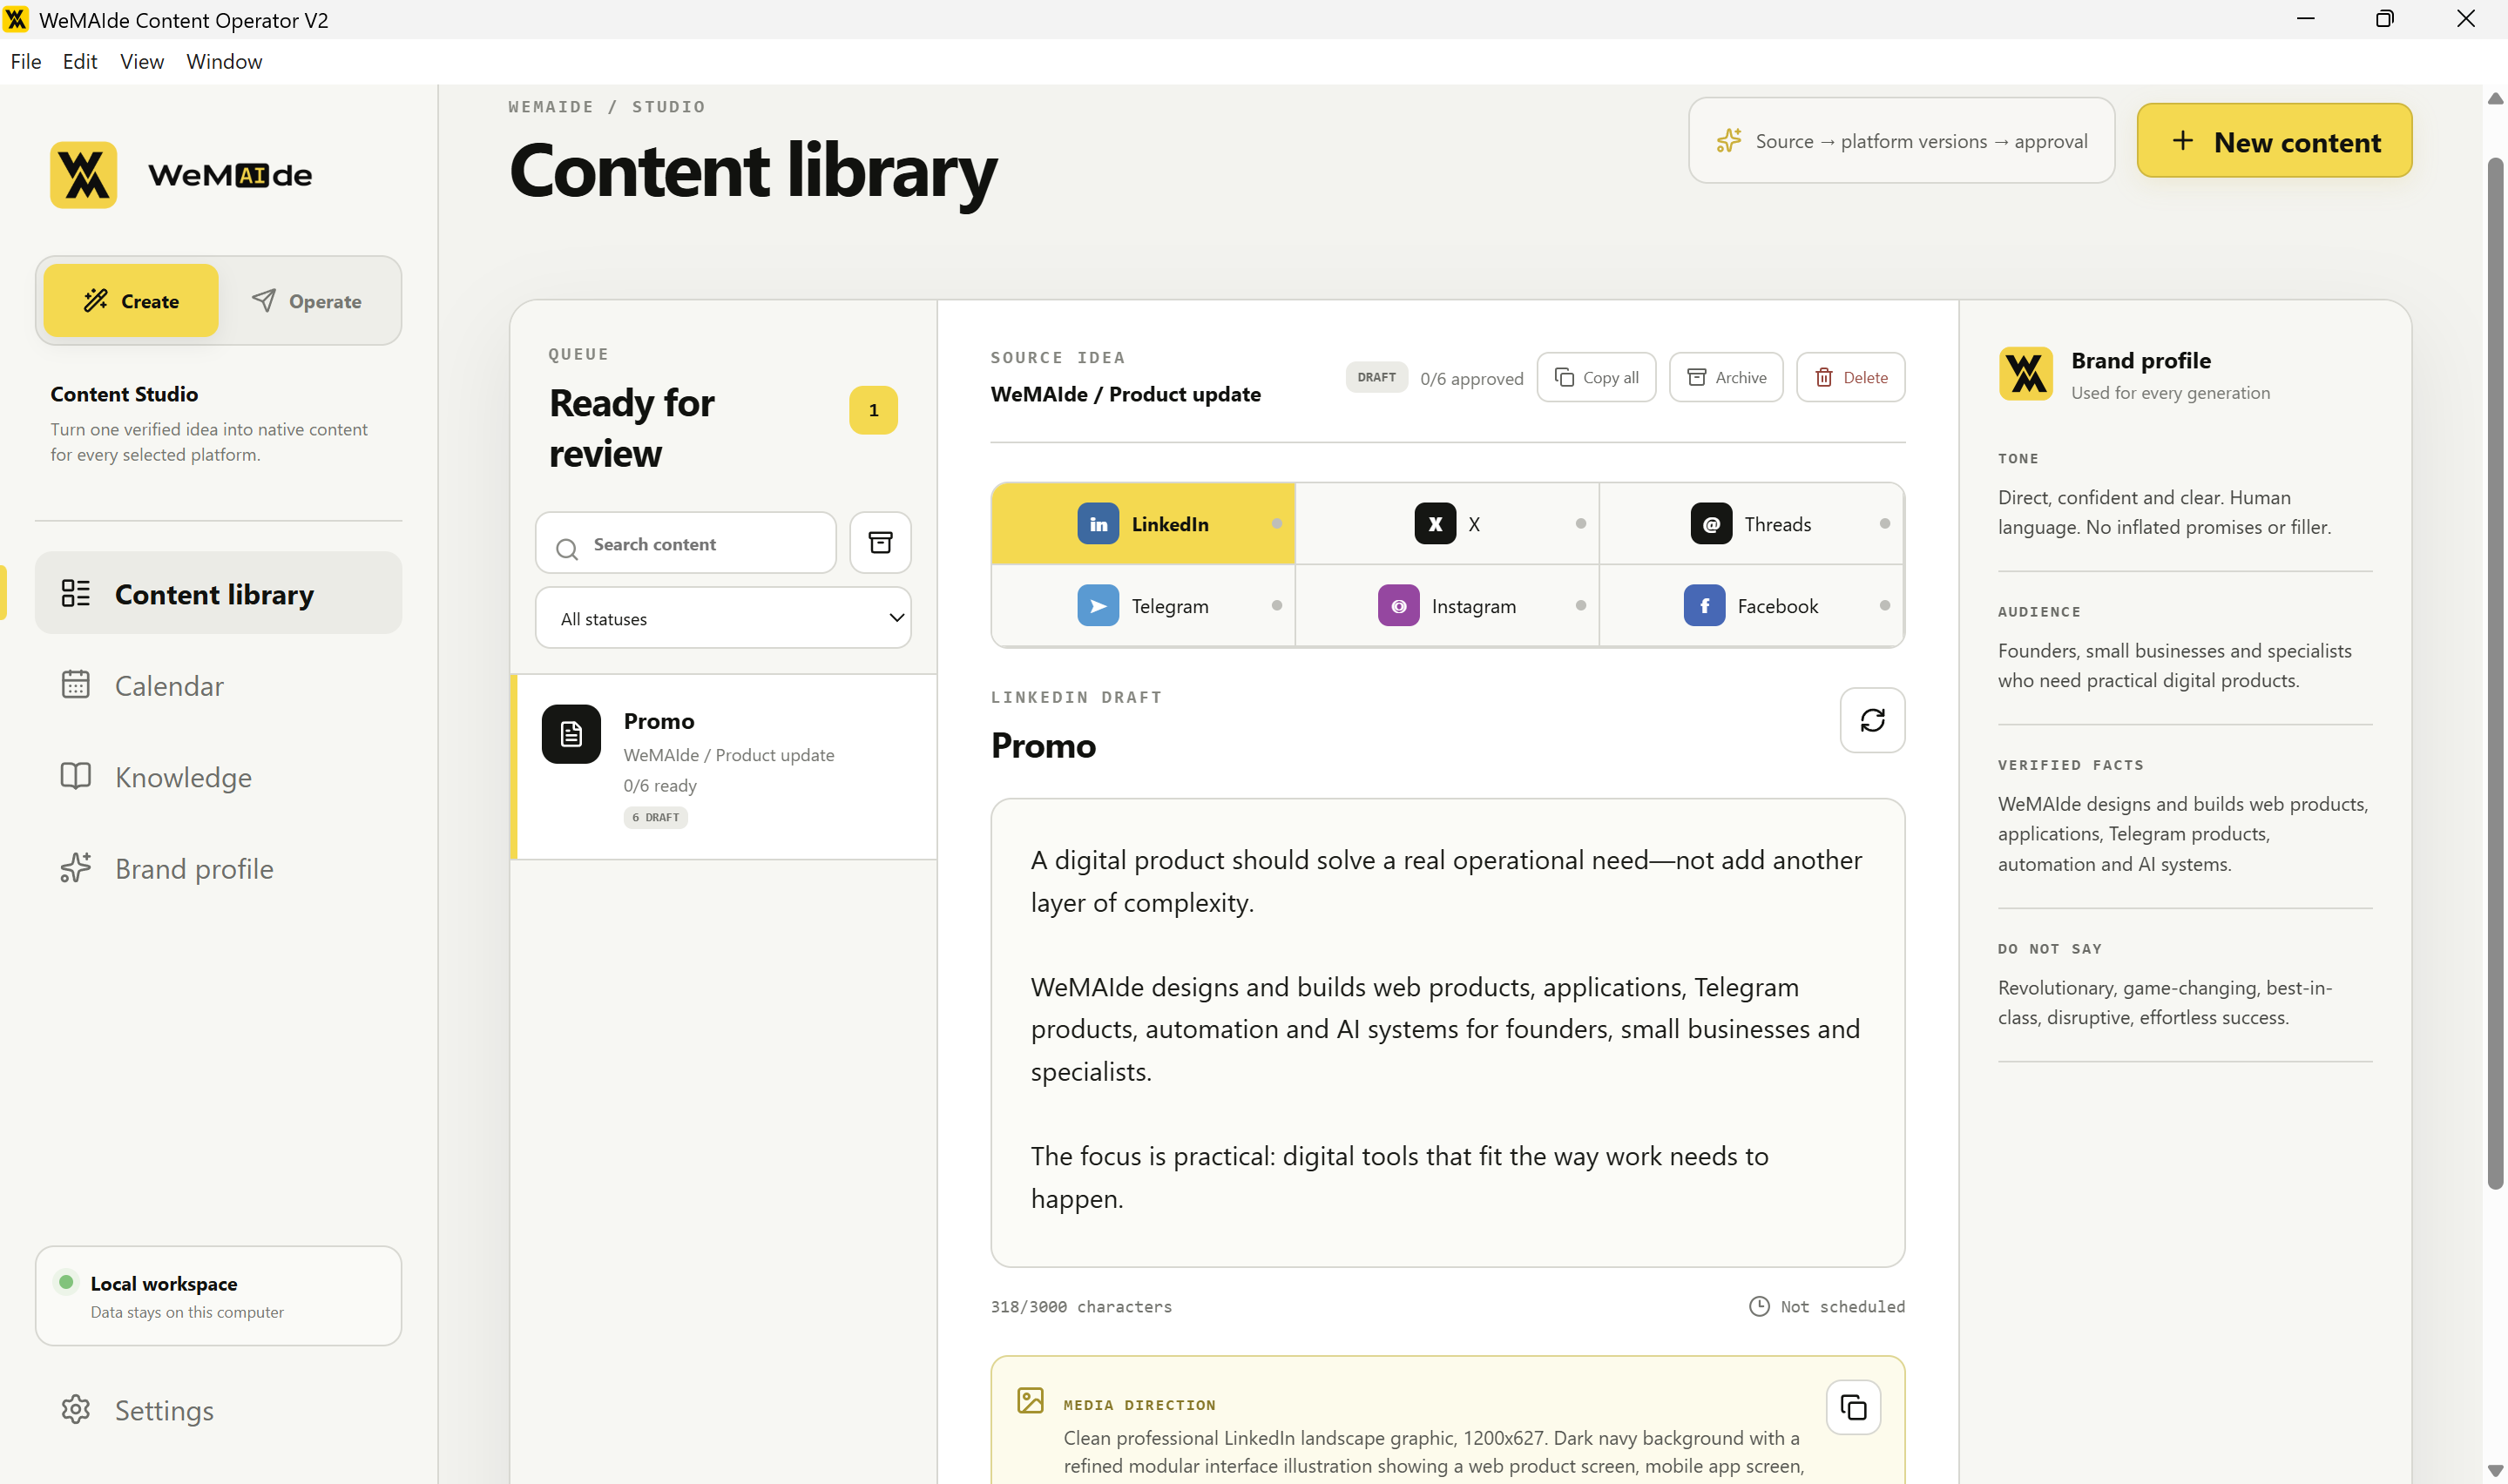Click the Not scheduled clock indicator
Screen dimensions: 2508x1484
click(x=1827, y=1306)
